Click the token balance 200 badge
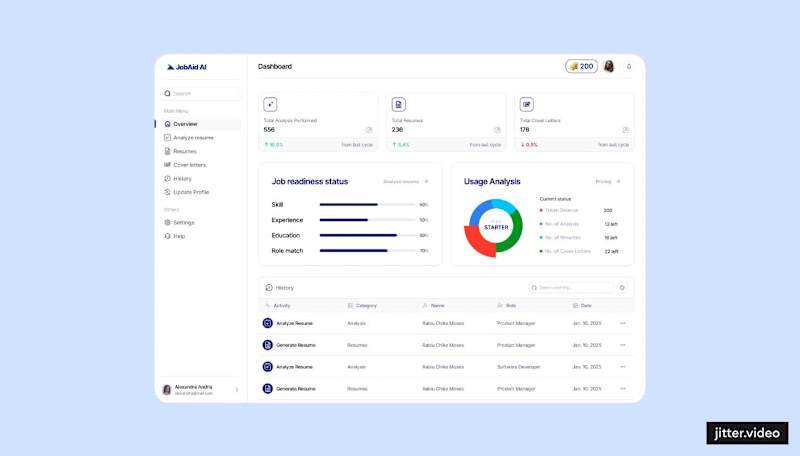800x456 pixels. coord(581,66)
